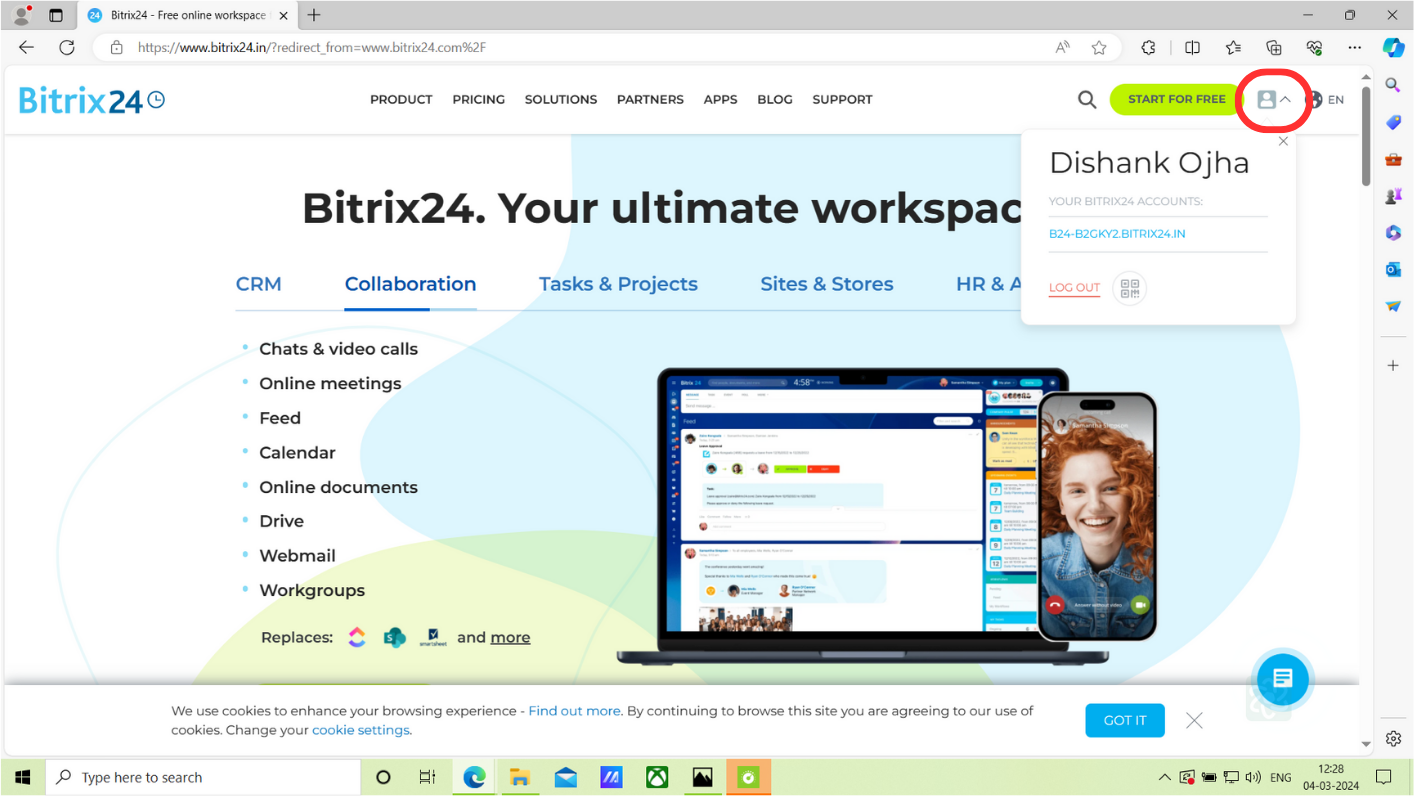Open Browser essentials heart icon
Viewport: 1414px width, 796px height.
[1314, 47]
